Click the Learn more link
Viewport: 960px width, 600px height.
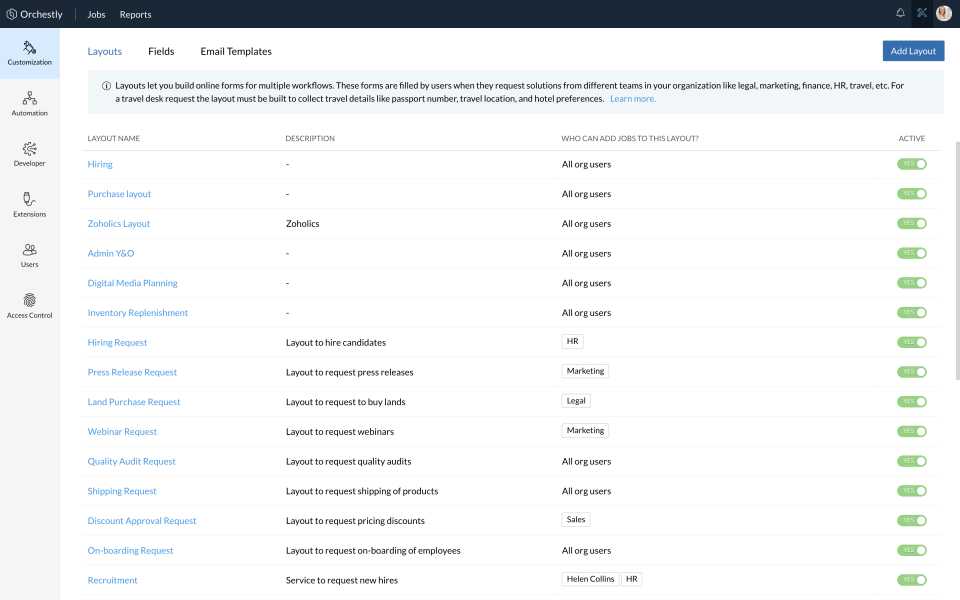pos(633,99)
